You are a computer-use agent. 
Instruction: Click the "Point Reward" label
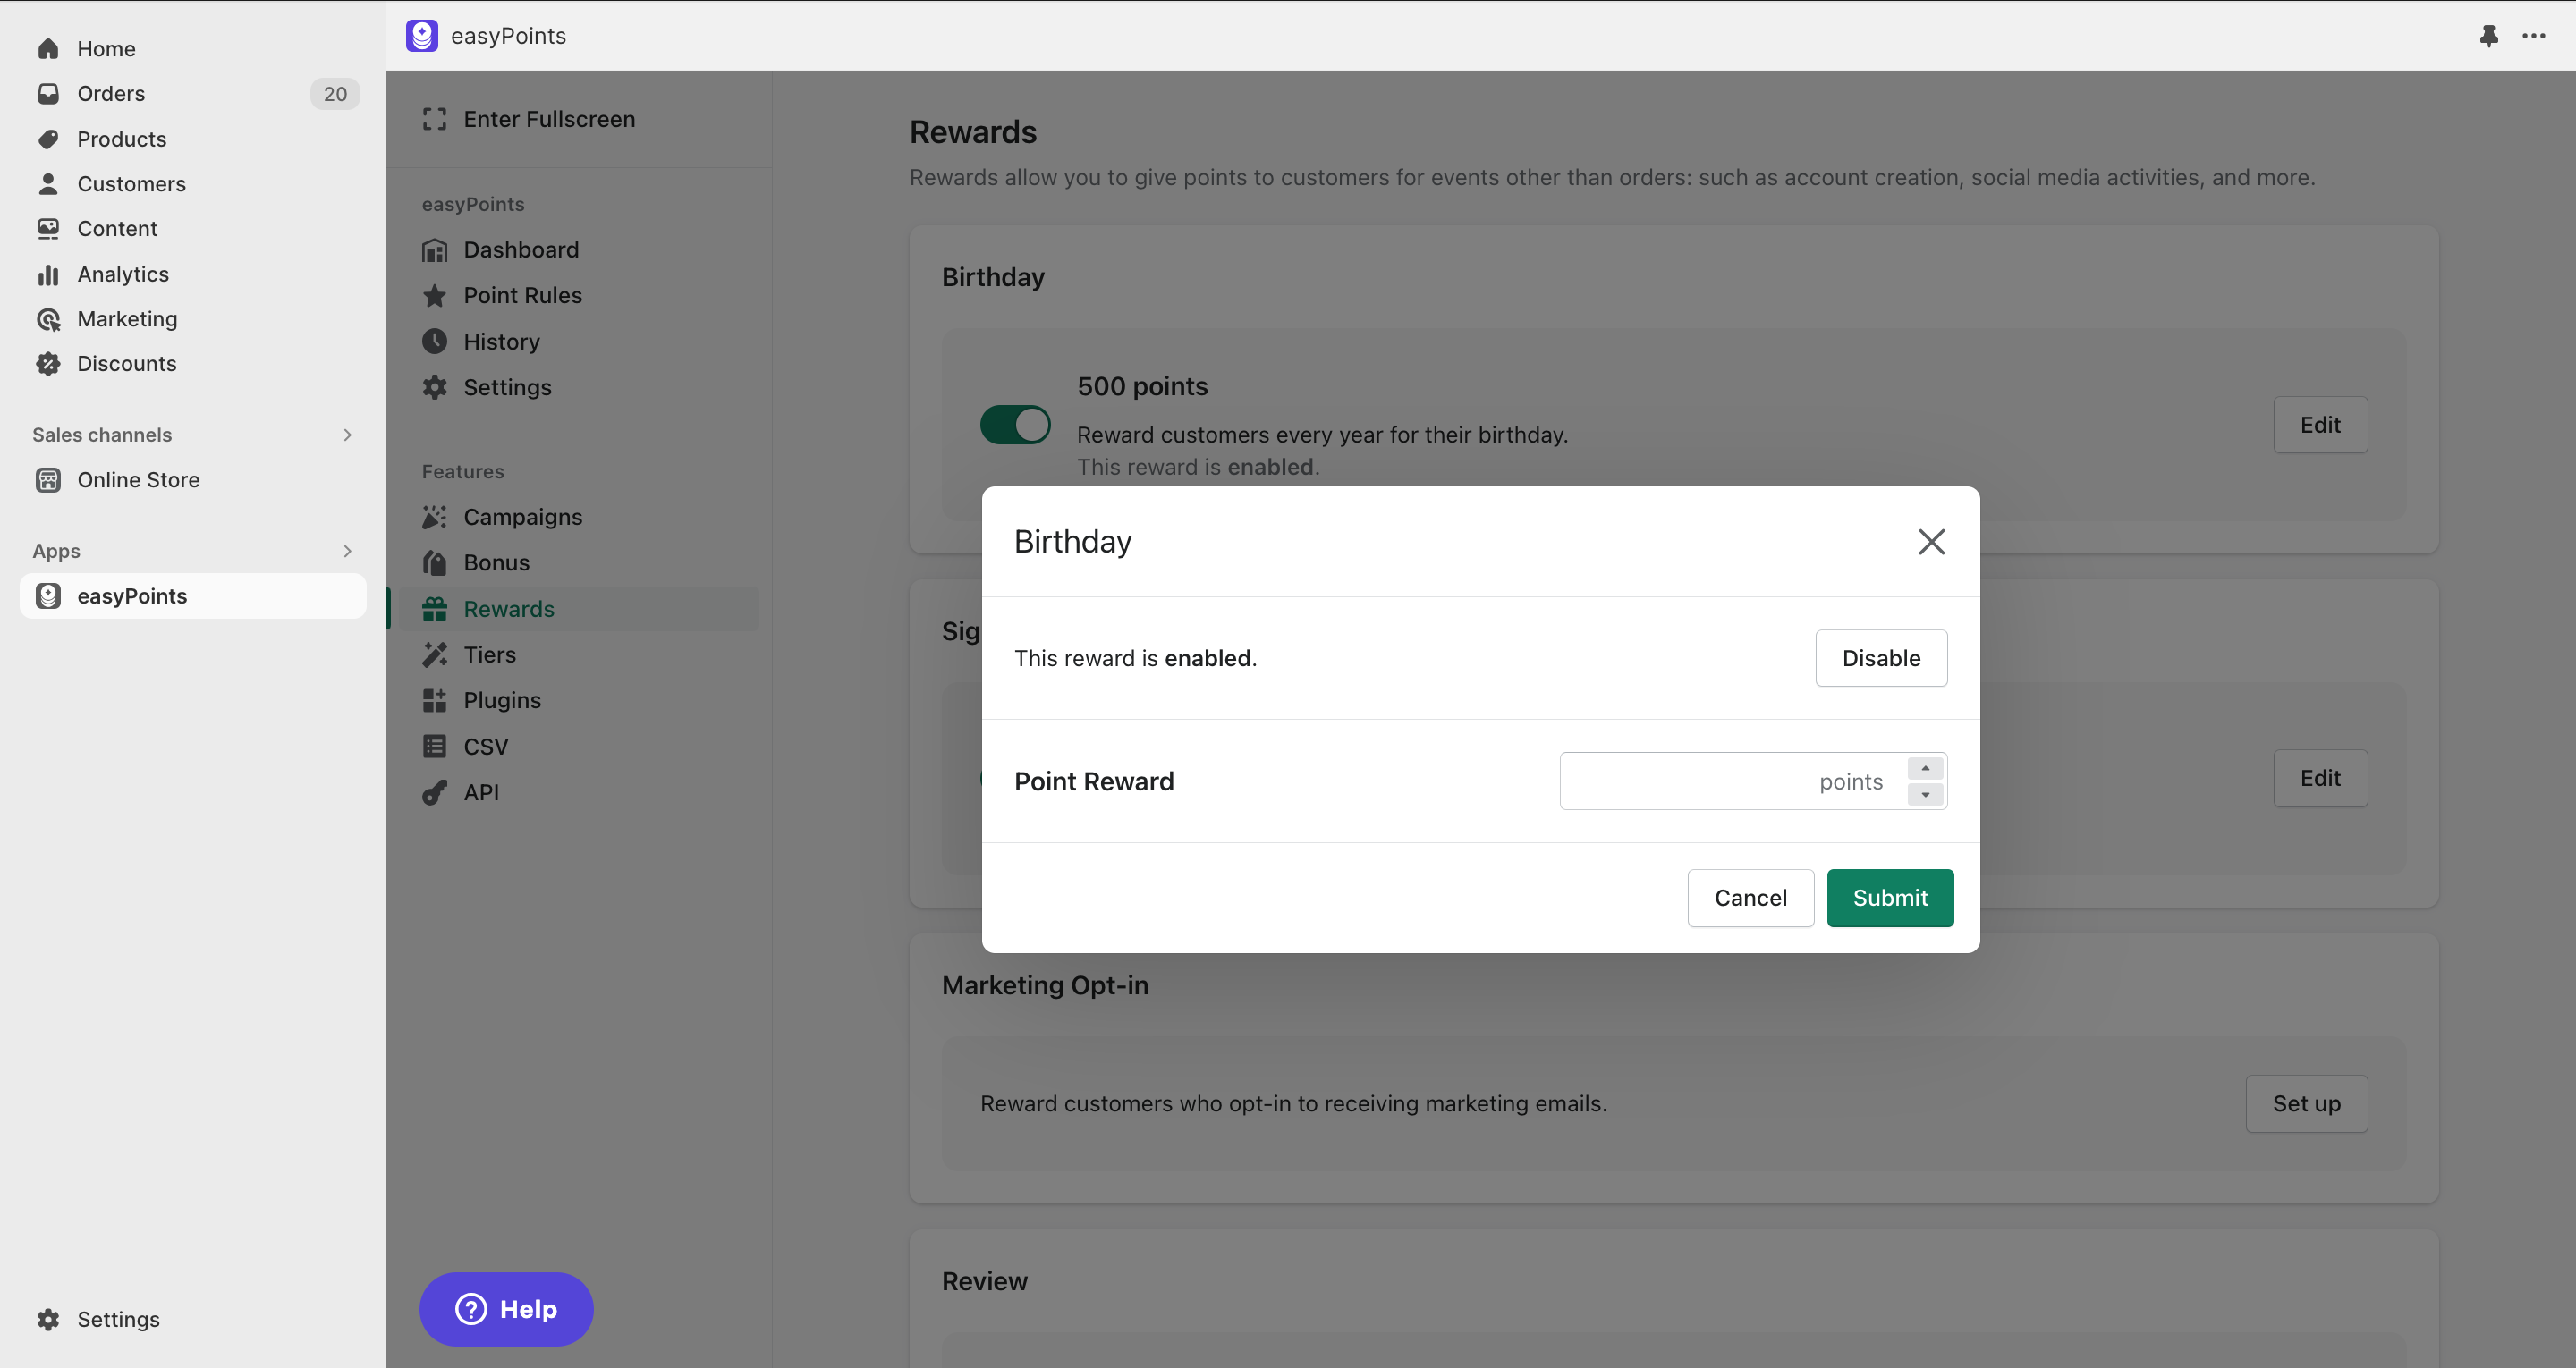point(1094,781)
